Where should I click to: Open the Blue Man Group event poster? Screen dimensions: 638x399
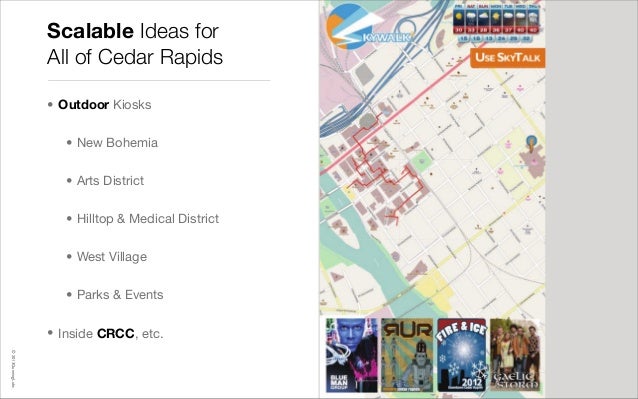point(352,355)
